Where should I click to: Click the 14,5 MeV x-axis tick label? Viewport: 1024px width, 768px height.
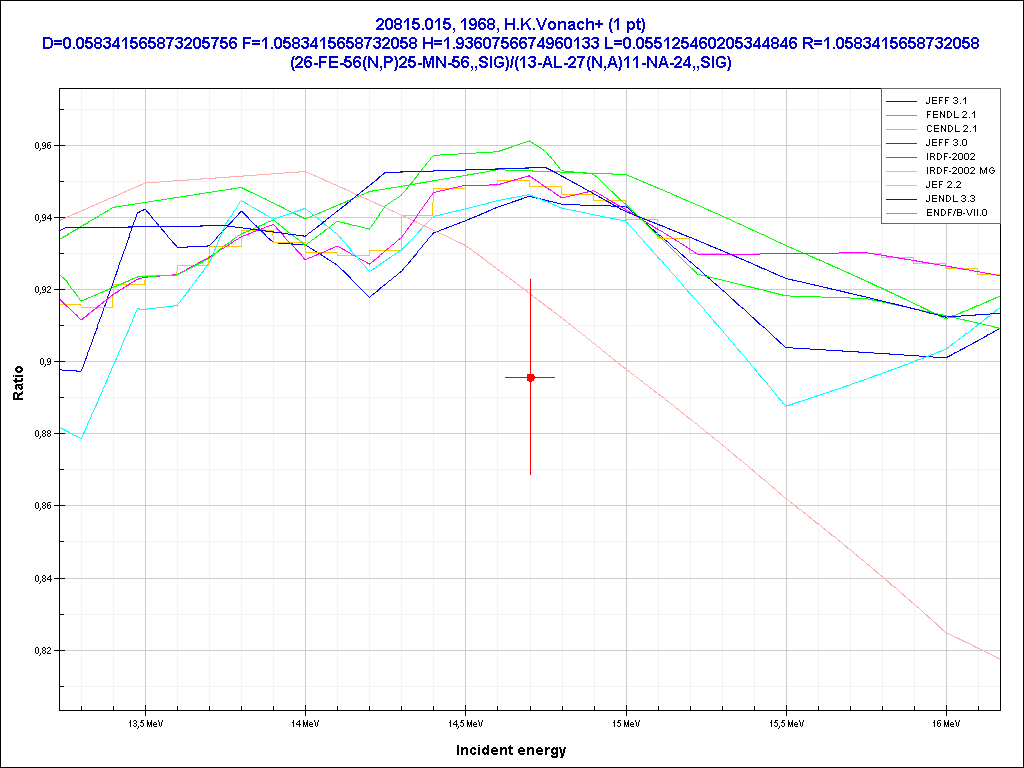[x=464, y=722]
